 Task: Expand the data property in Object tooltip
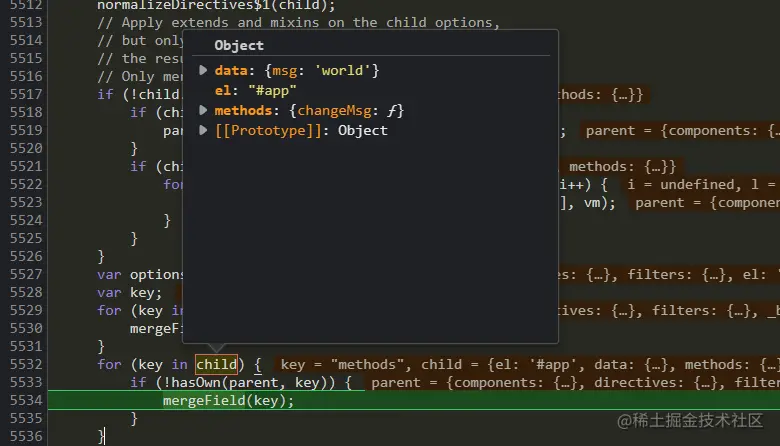[x=203, y=70]
